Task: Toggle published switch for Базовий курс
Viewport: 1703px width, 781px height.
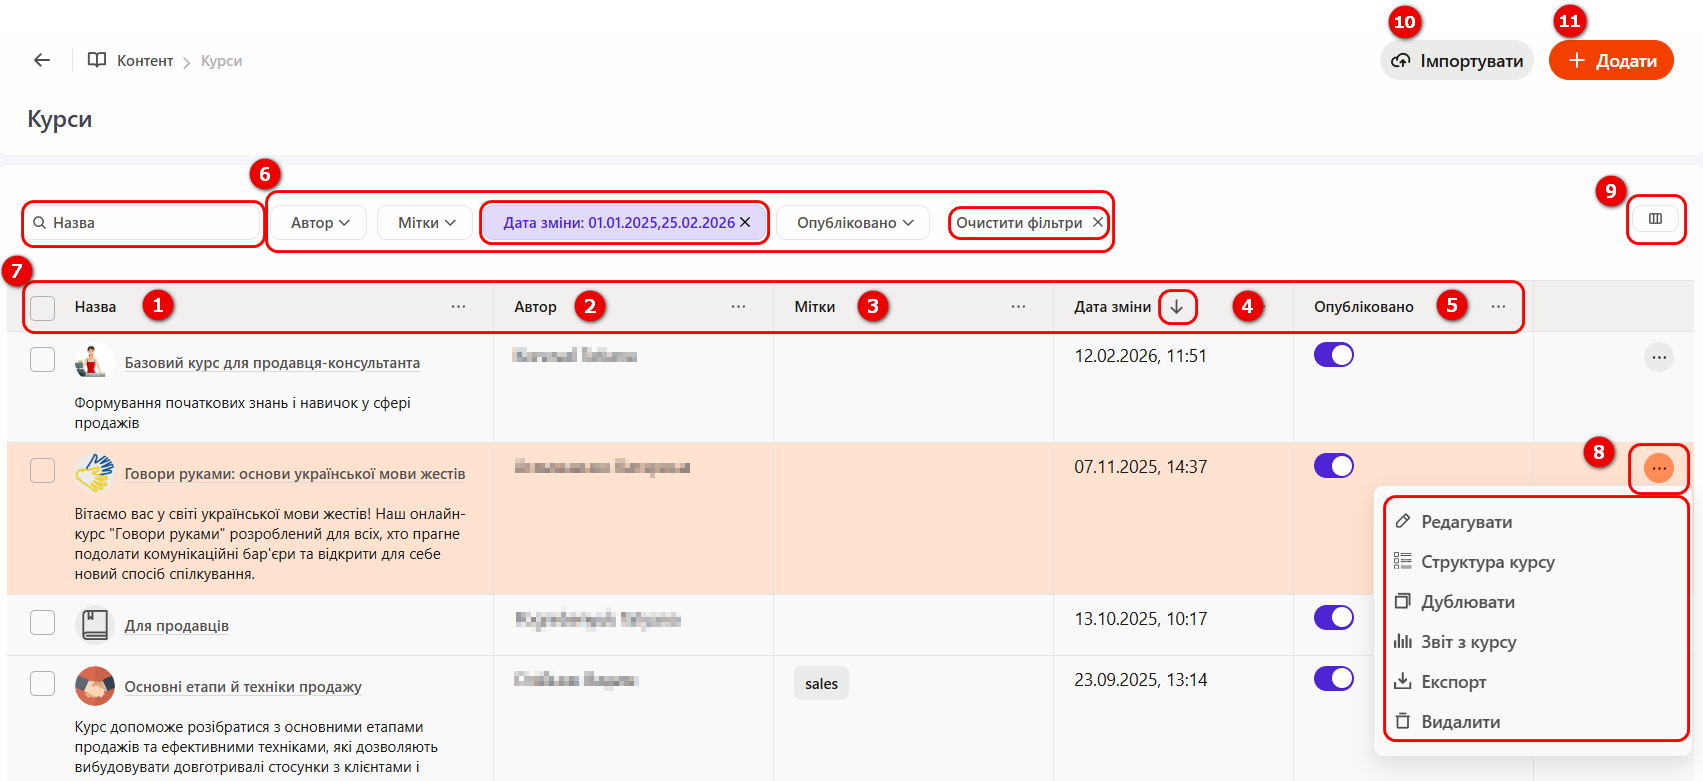Action: [1333, 355]
